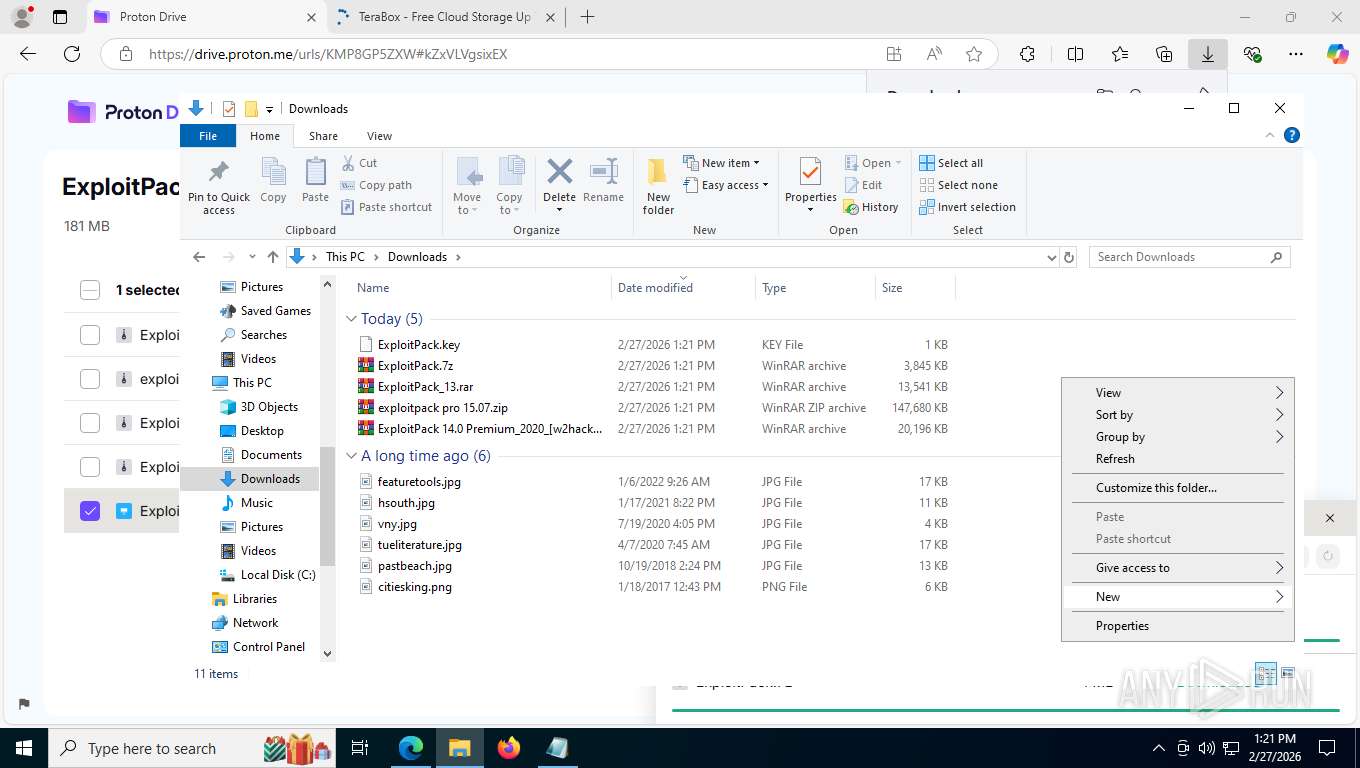
Task: Open the Move to ribbon button
Action: pos(467,186)
